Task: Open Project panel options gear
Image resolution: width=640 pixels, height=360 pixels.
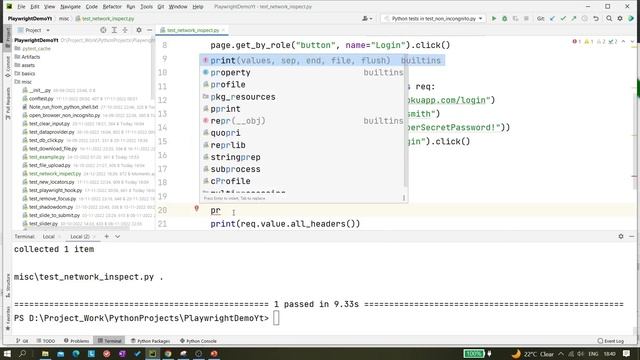Action: tap(139, 30)
